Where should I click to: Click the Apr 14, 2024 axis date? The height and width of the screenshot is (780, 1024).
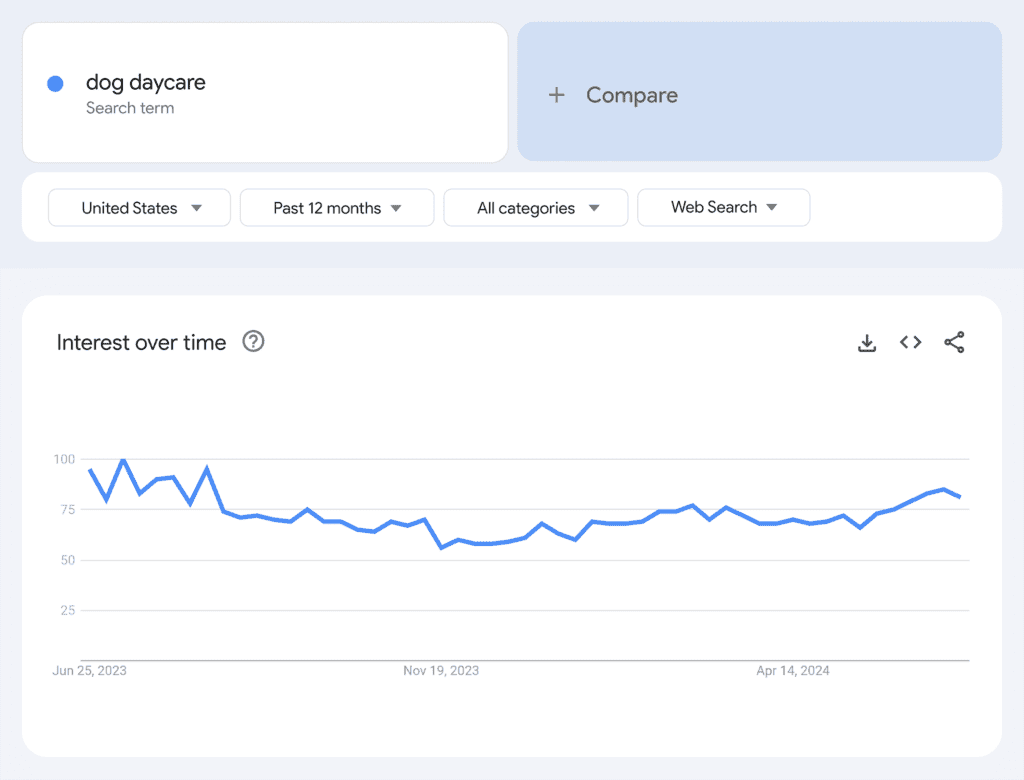[x=792, y=670]
